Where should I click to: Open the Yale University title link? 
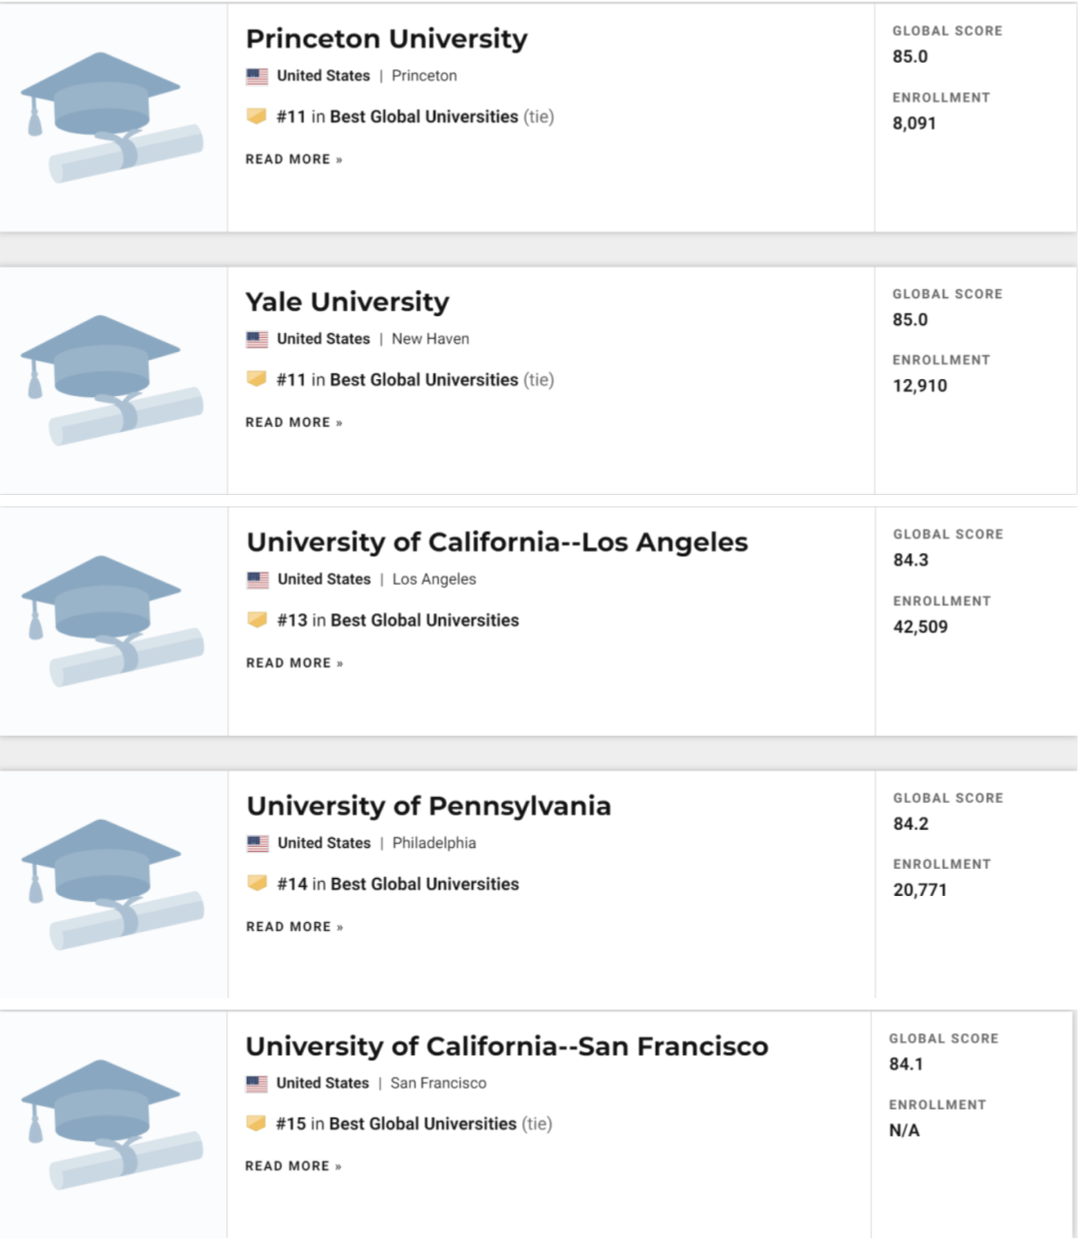(347, 302)
